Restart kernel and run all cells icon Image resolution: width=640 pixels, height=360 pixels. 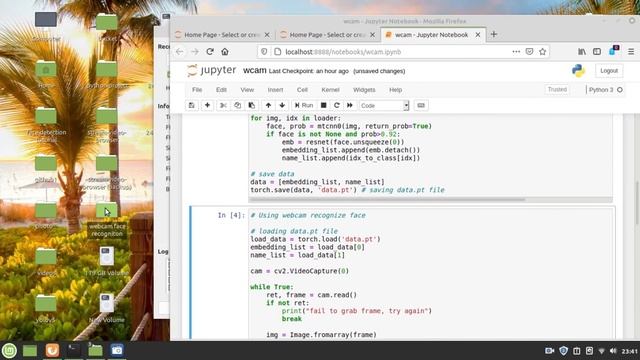[x=350, y=105]
